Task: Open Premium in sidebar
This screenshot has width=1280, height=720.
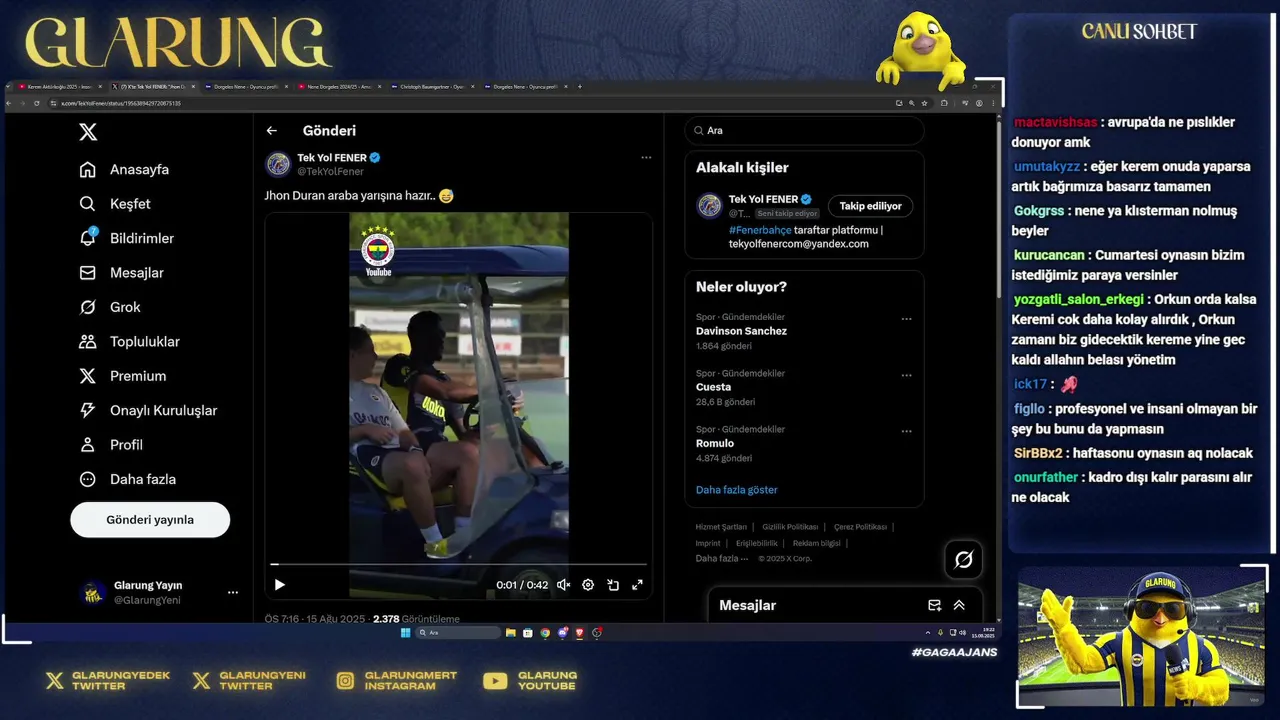Action: tap(122, 376)
